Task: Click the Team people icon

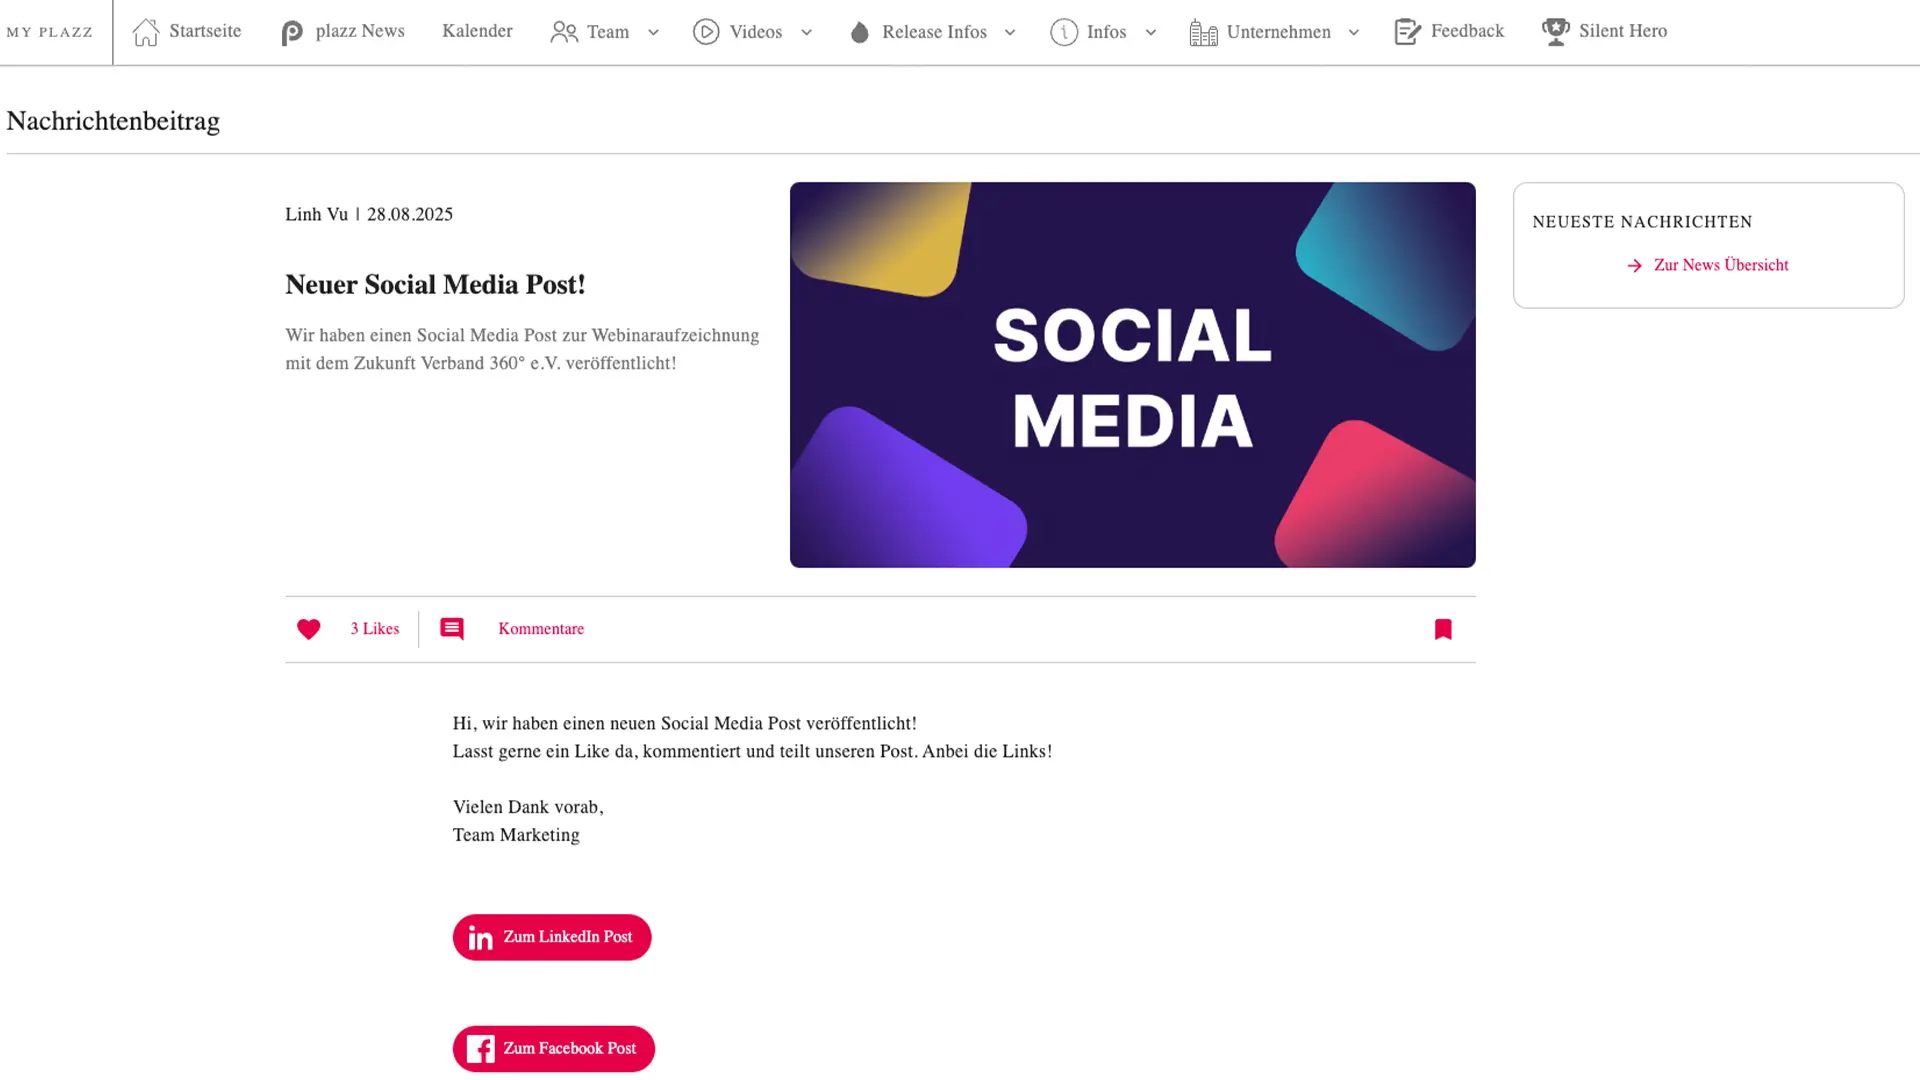Action: [x=564, y=32]
